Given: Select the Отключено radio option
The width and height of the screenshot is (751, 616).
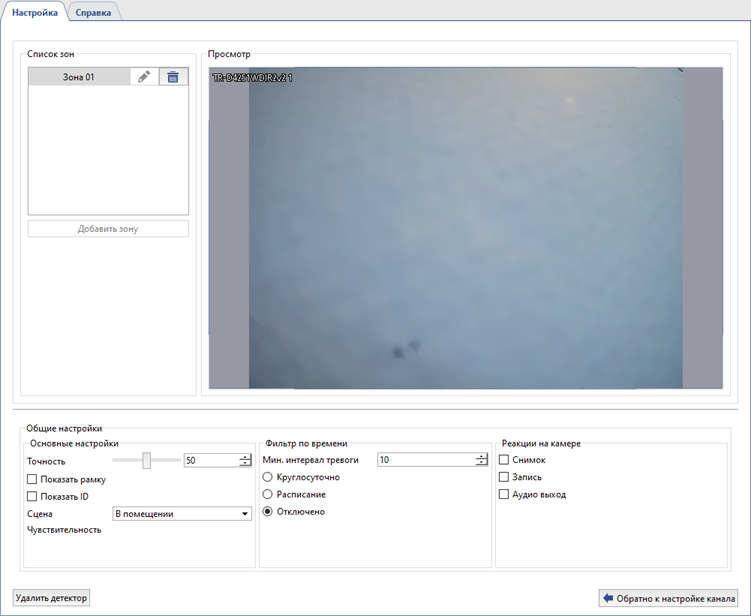Looking at the screenshot, I should click(267, 511).
